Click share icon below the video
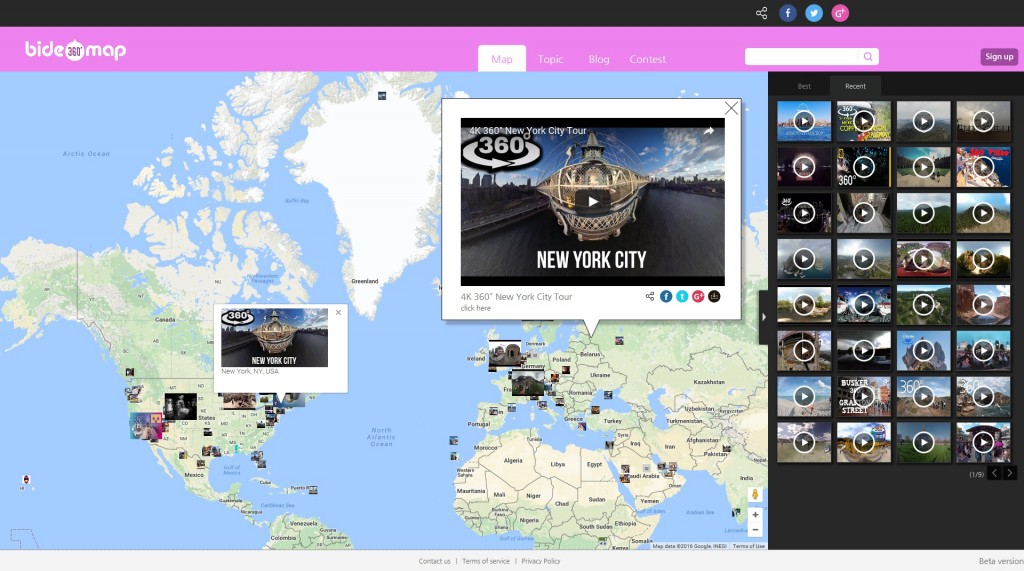This screenshot has height=571, width=1024. click(650, 297)
